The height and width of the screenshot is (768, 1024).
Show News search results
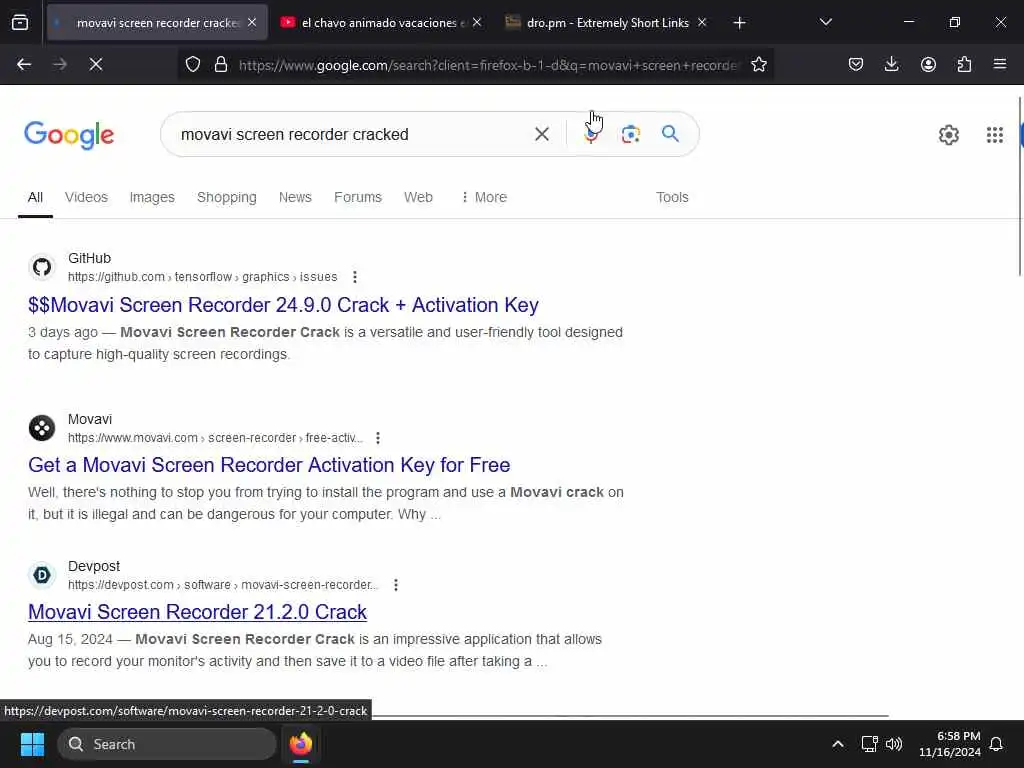coord(295,197)
